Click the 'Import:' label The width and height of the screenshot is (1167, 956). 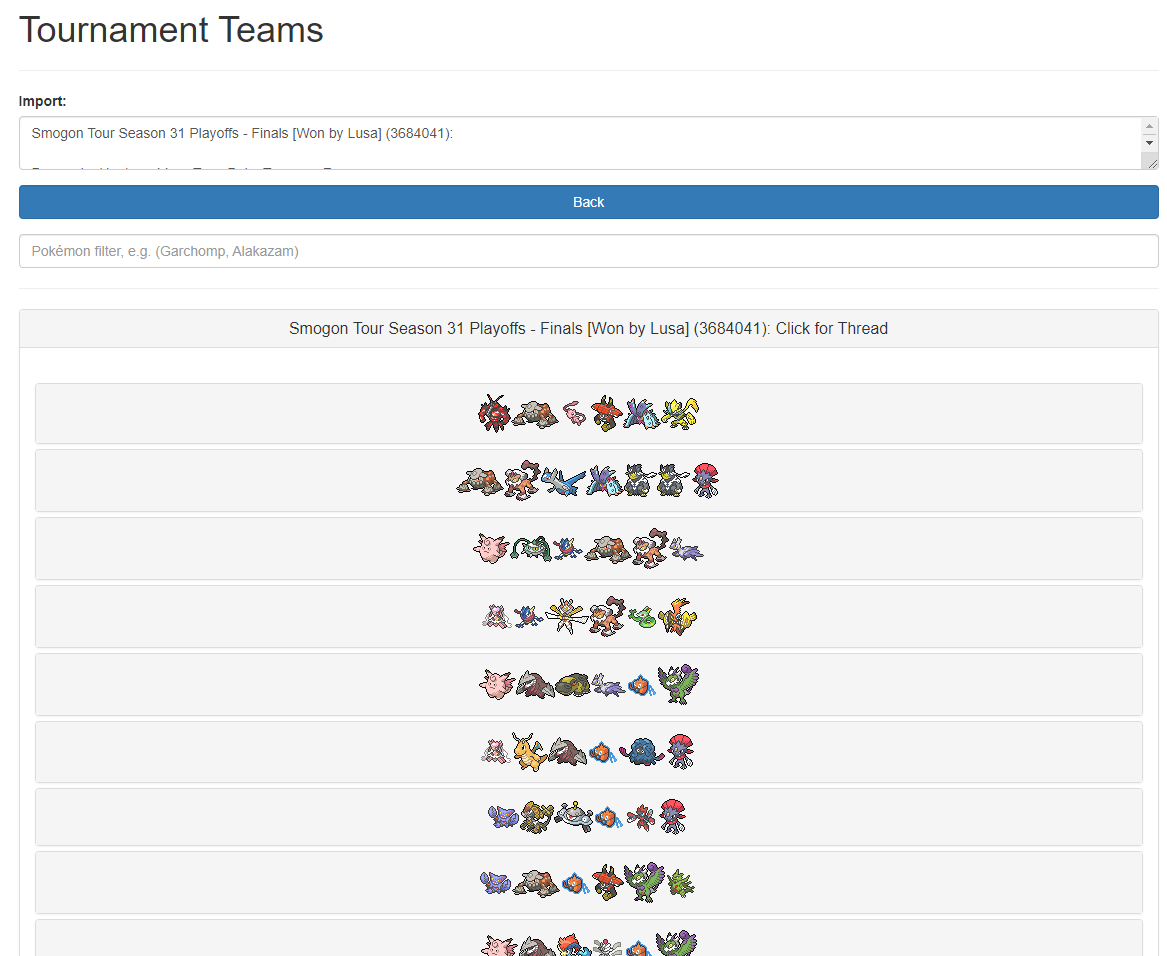pos(42,101)
